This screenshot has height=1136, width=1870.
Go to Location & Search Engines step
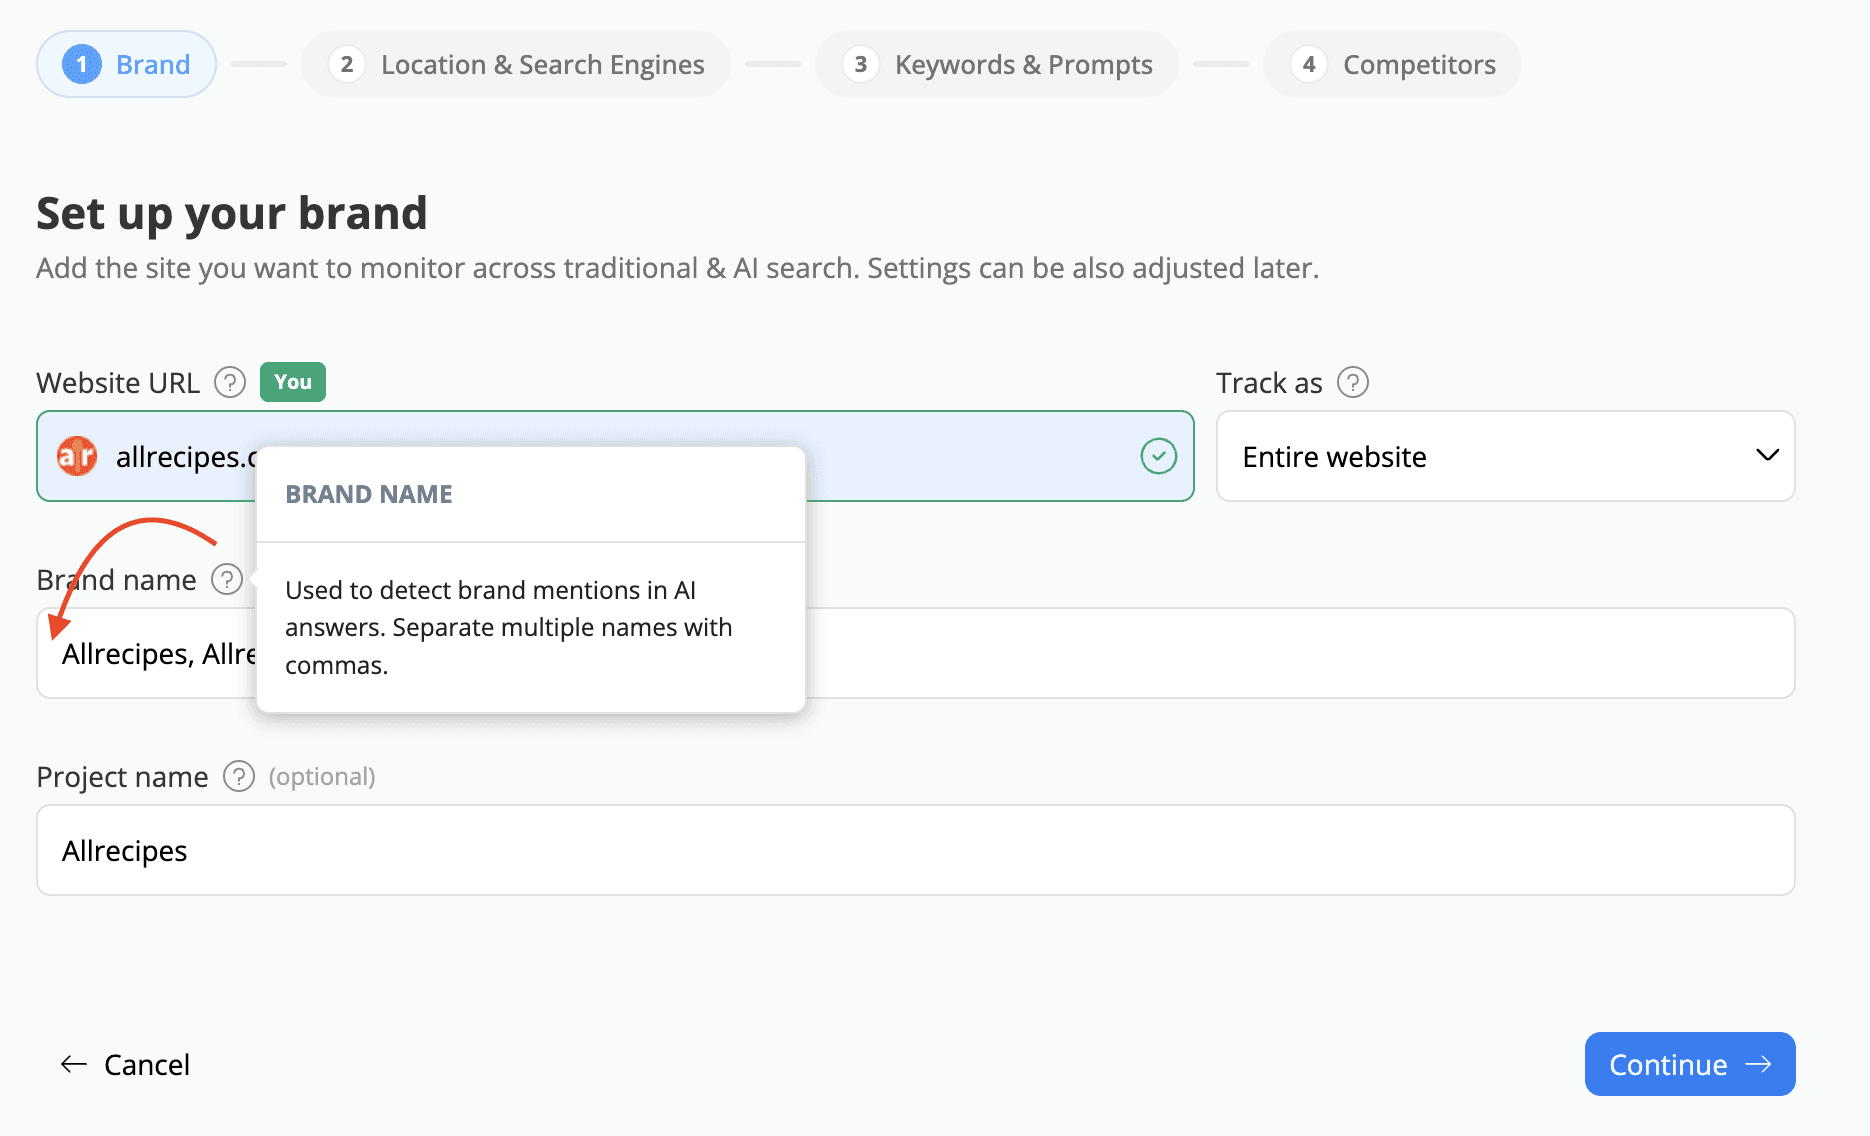click(x=516, y=64)
